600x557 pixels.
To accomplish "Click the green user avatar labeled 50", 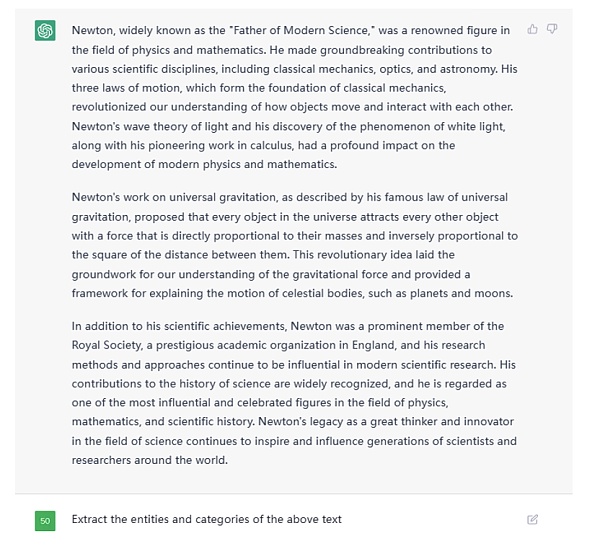I will pyautogui.click(x=45, y=520).
